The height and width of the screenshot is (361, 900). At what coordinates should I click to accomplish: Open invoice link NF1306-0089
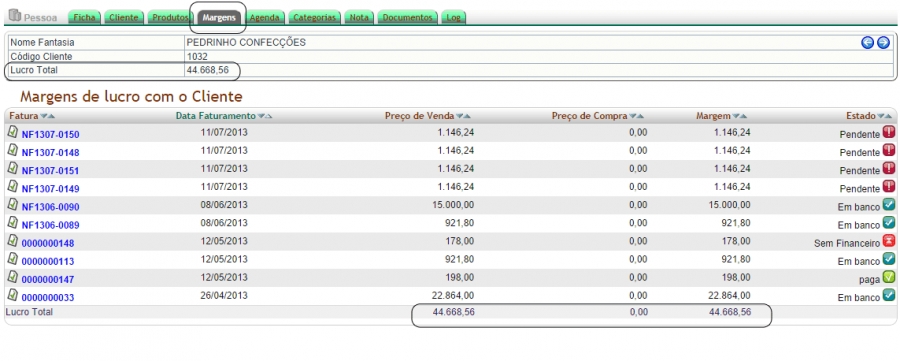point(51,225)
